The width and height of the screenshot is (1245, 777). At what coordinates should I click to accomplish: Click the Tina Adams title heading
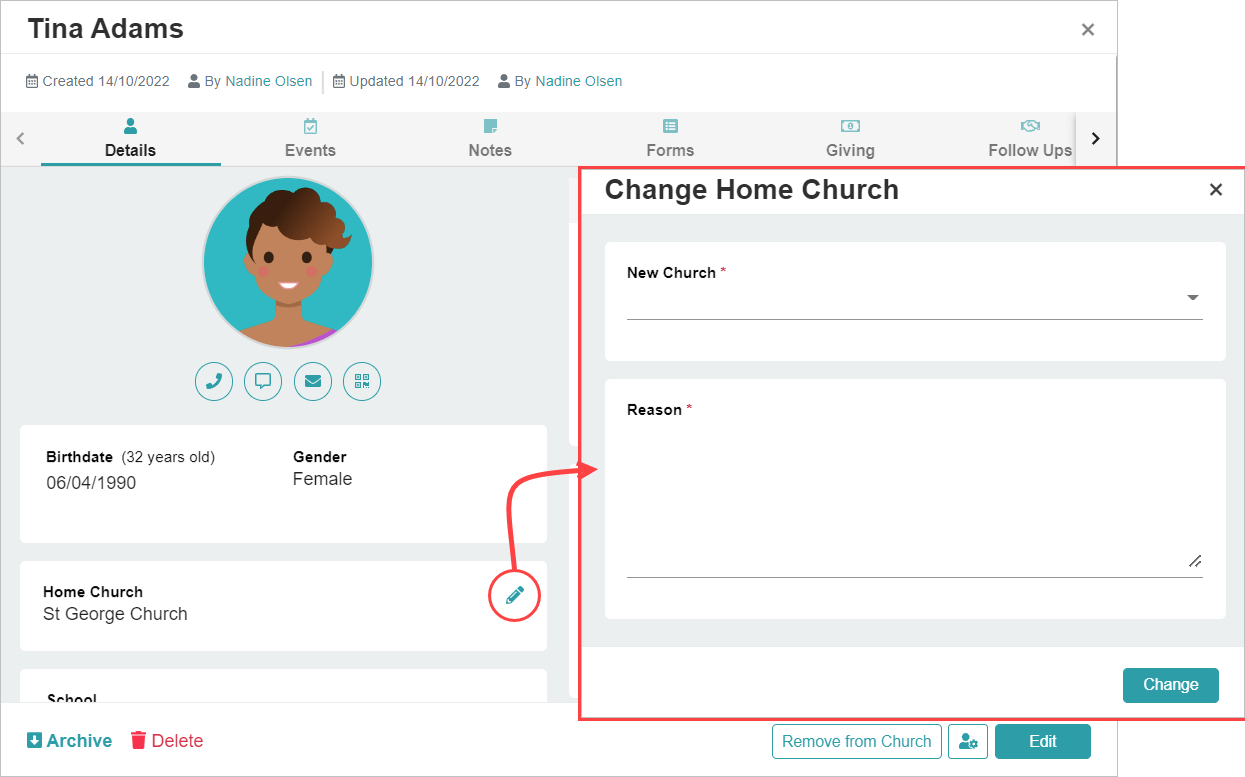105,29
